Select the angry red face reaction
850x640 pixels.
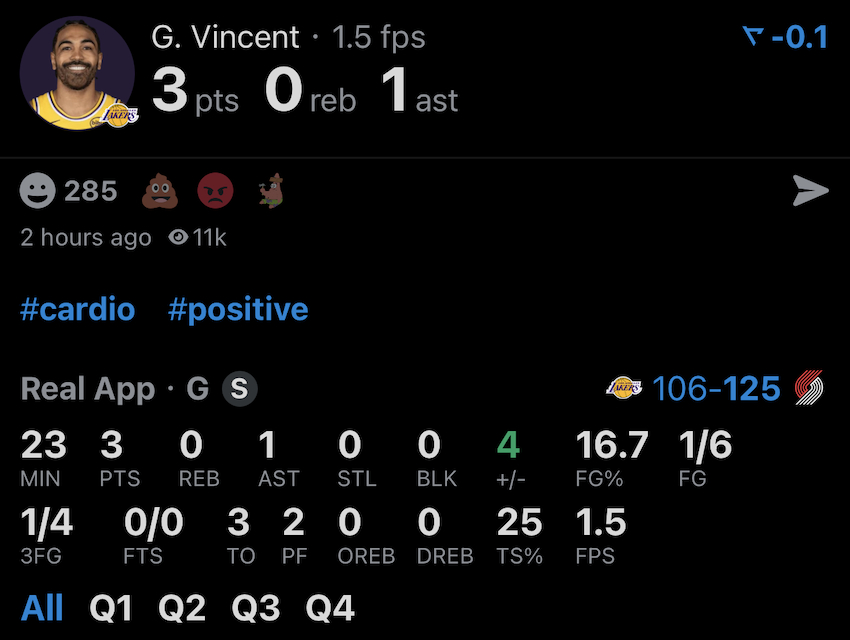click(215, 190)
